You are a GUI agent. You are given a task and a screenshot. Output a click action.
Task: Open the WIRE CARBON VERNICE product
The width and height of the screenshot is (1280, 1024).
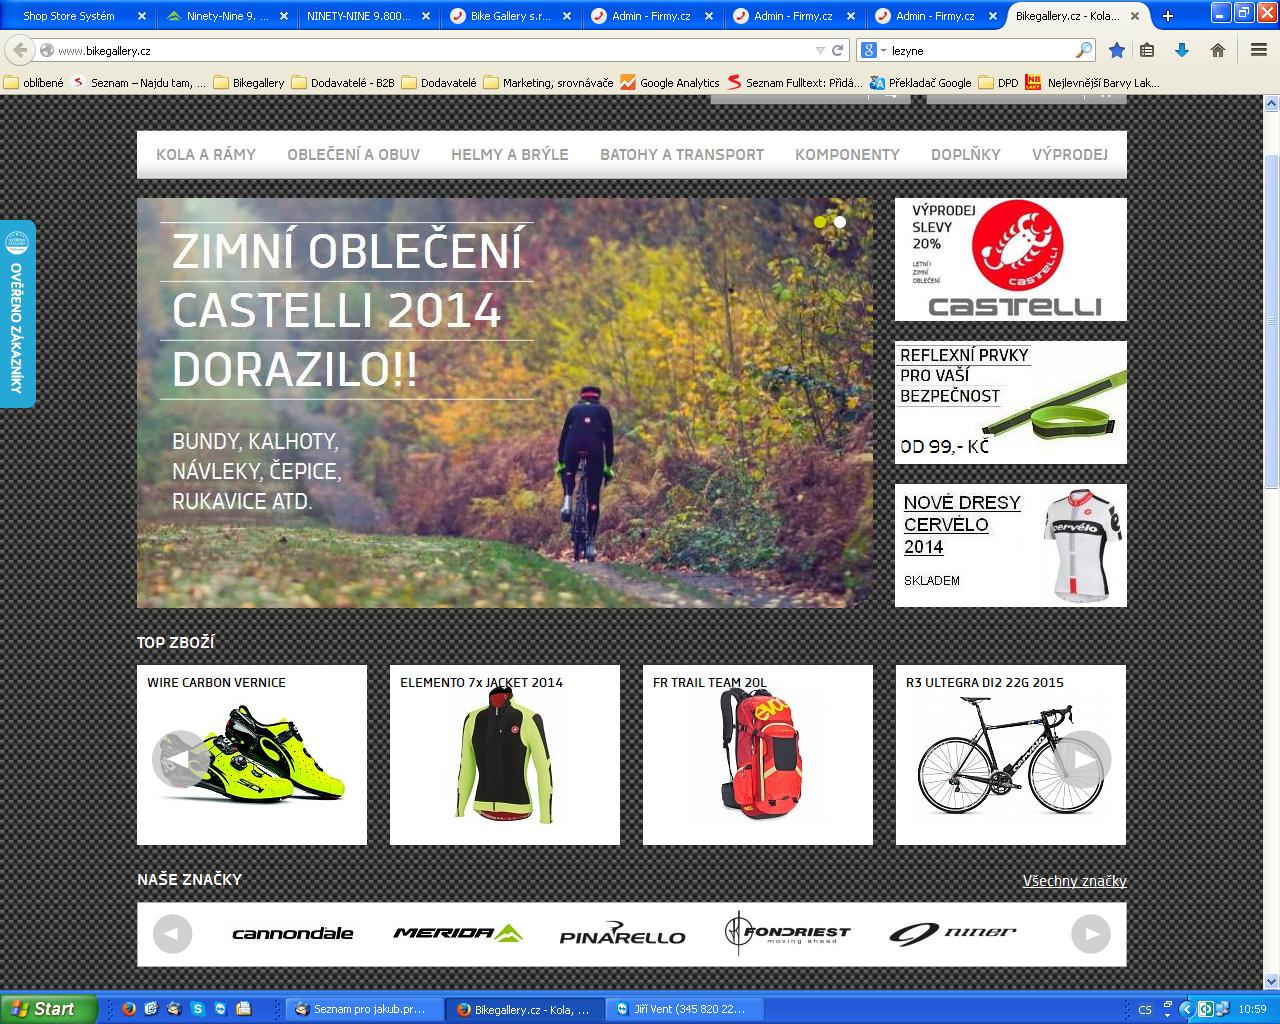point(252,755)
